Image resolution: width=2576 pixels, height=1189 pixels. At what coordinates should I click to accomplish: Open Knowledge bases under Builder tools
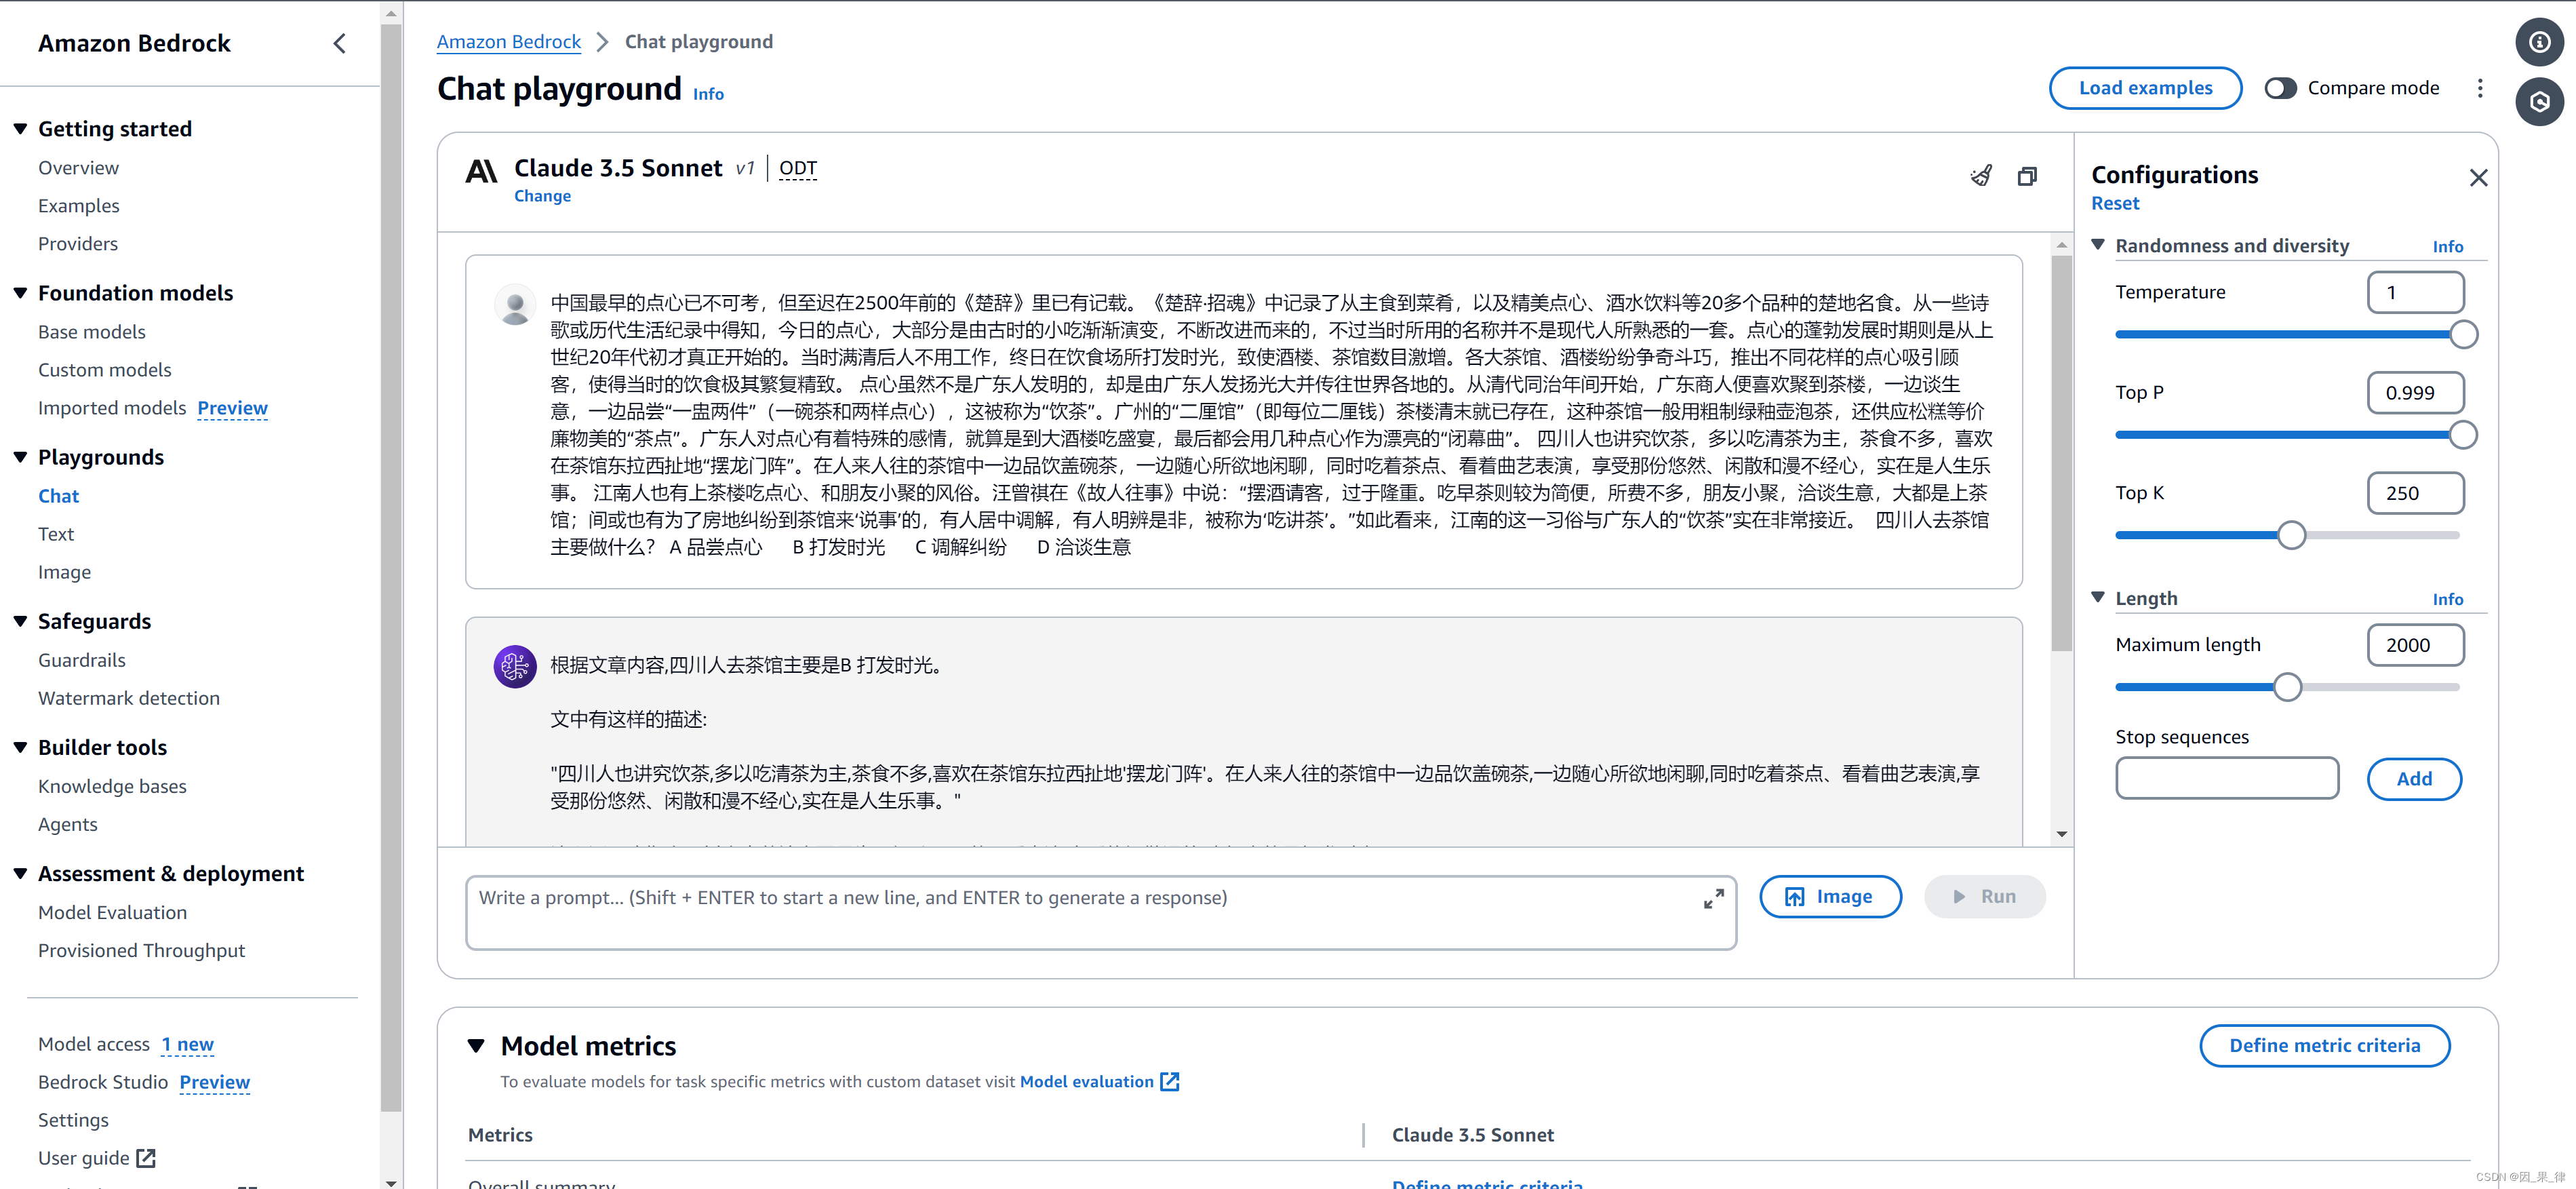click(112, 786)
